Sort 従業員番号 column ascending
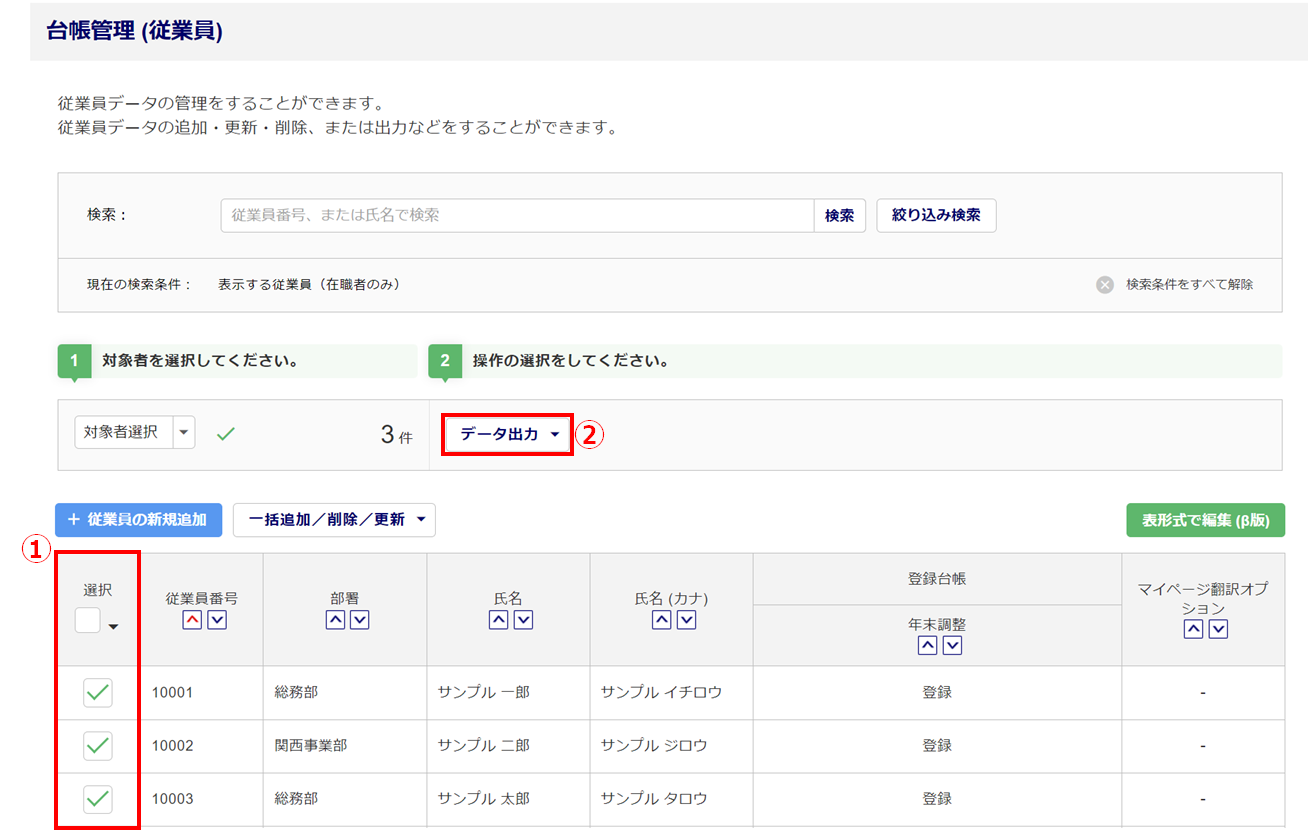This screenshot has width=1313, height=830. click(x=192, y=620)
